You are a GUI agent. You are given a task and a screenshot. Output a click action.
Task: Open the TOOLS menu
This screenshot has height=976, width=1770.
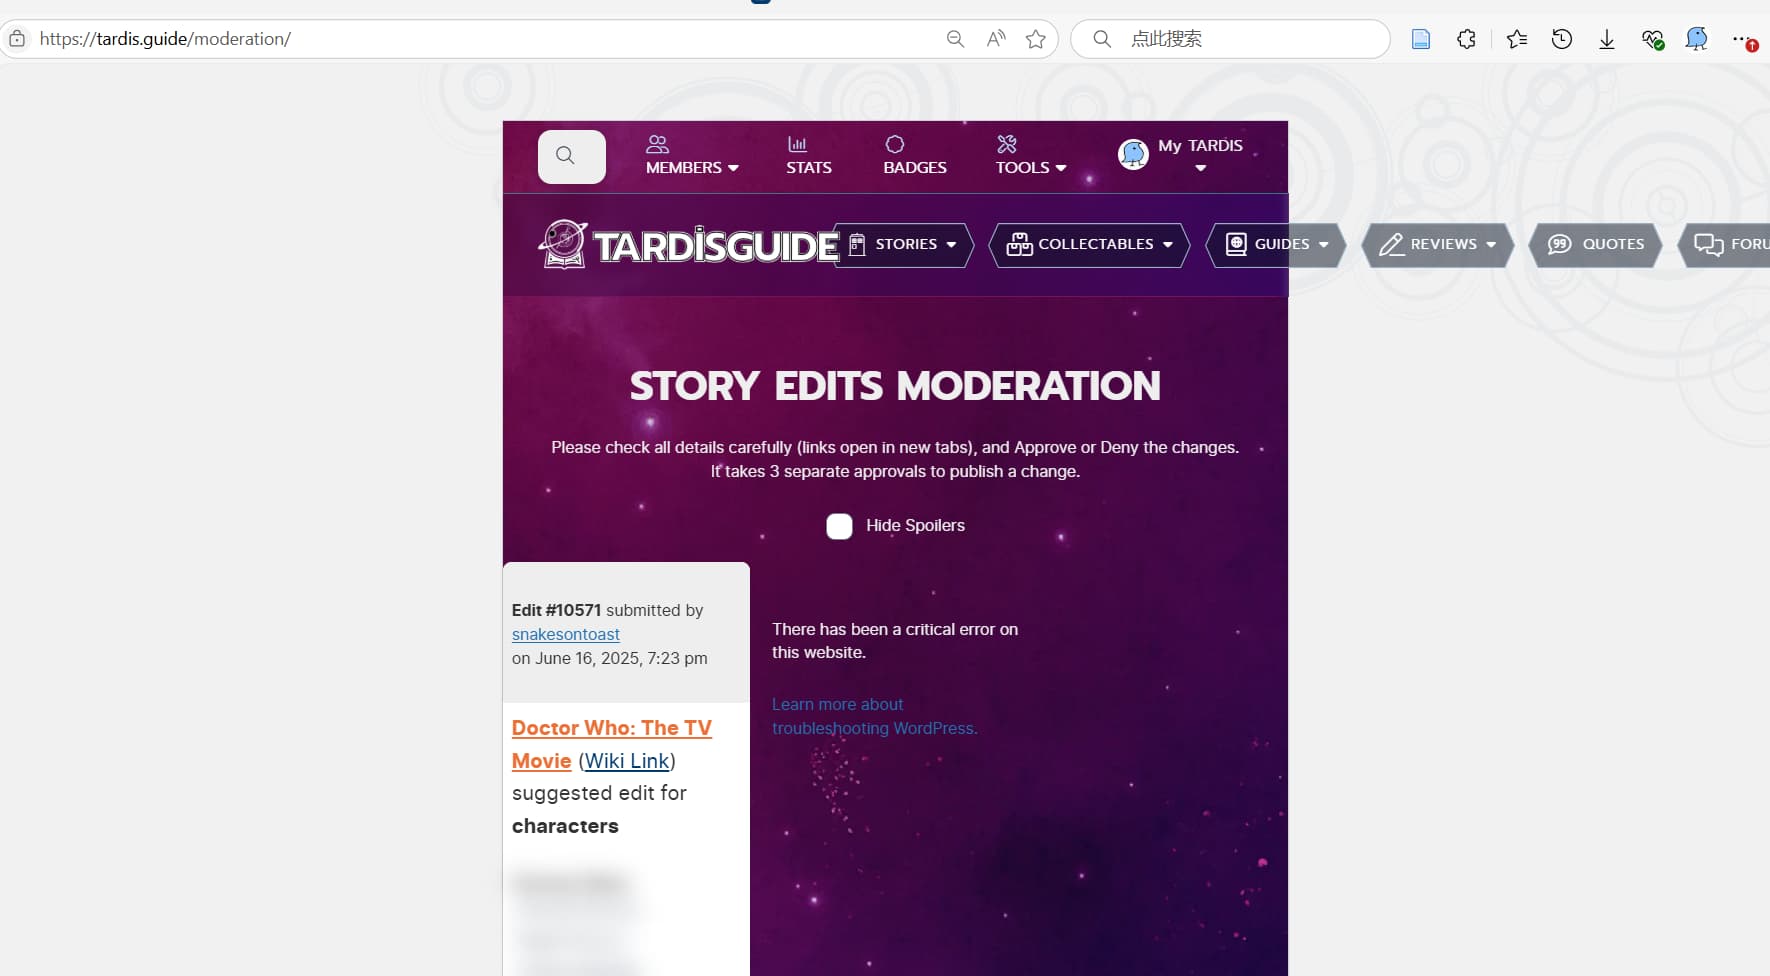pyautogui.click(x=1030, y=156)
